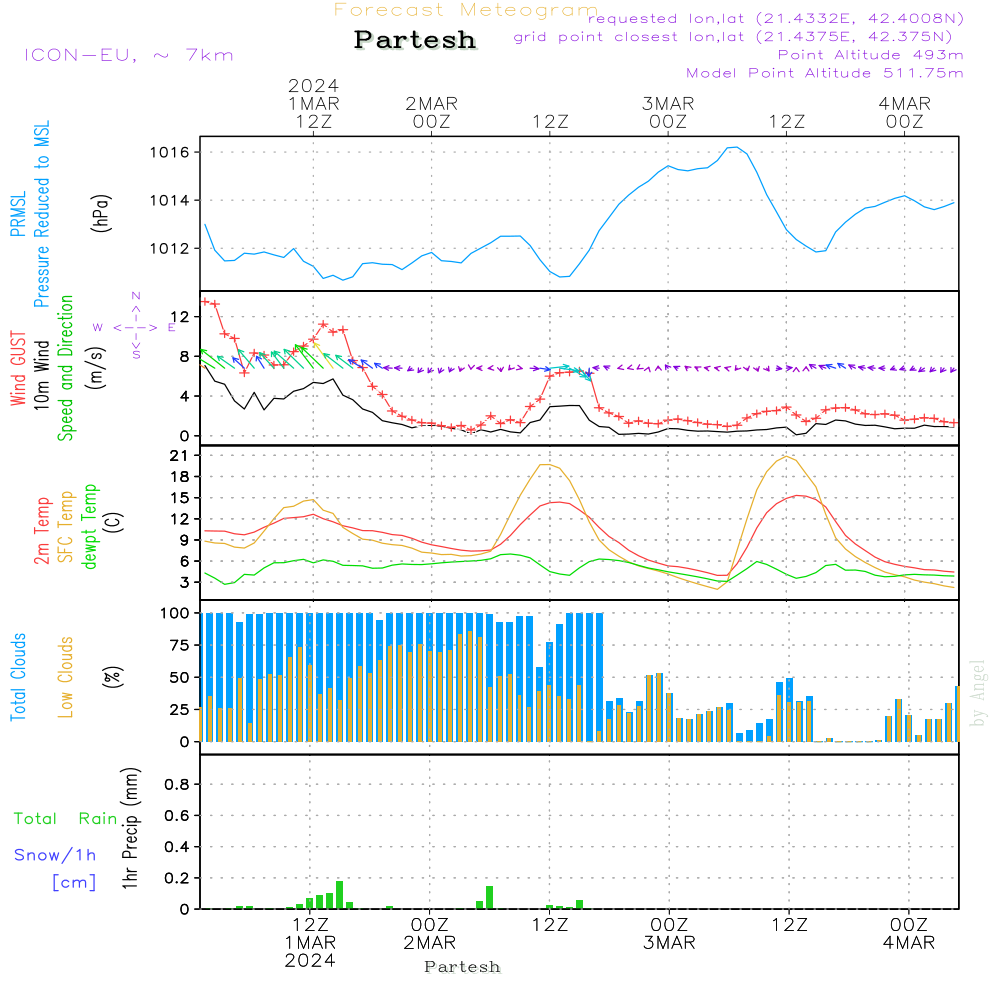Click the '0.8' precipitation axis tick
1000x1000 pixels.
click(177, 784)
